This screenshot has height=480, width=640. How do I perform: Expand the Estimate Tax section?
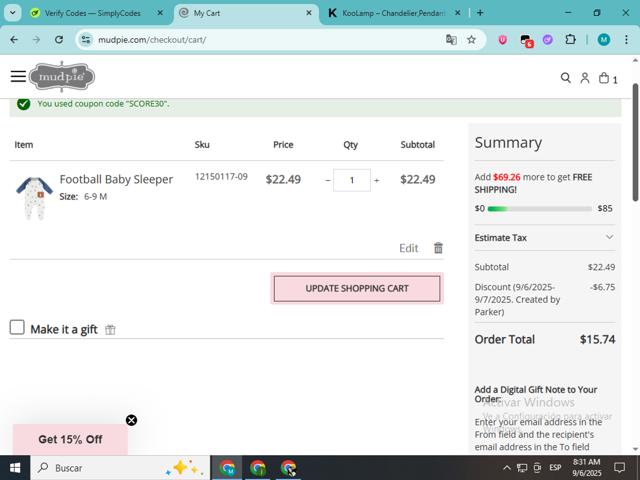544,238
